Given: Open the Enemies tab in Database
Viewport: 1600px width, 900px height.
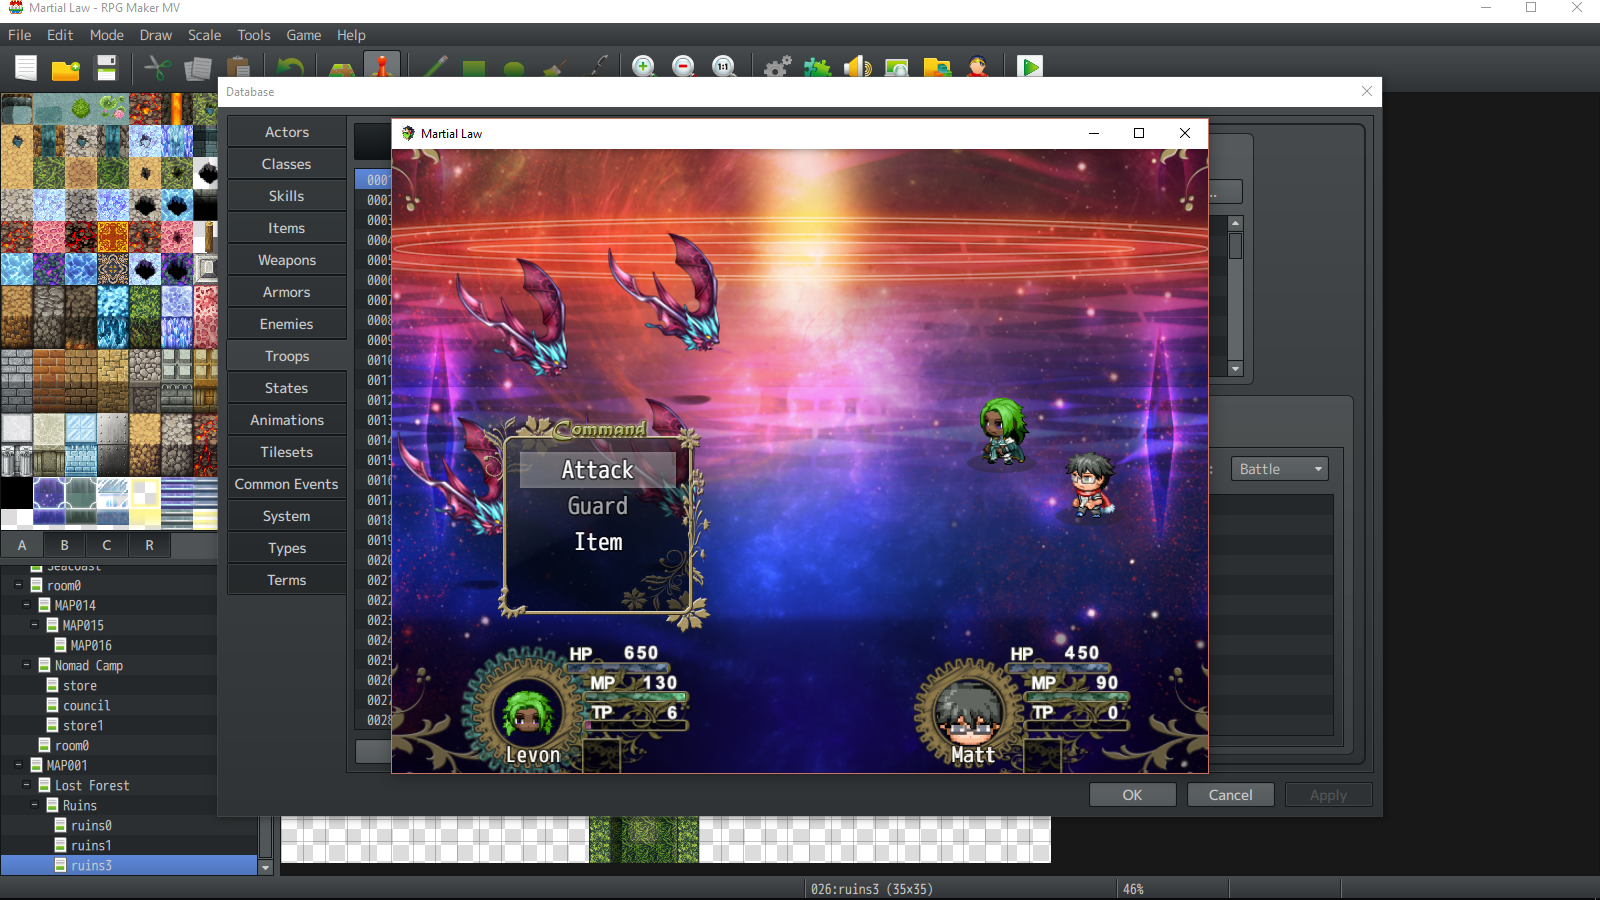Looking at the screenshot, I should pos(287,324).
